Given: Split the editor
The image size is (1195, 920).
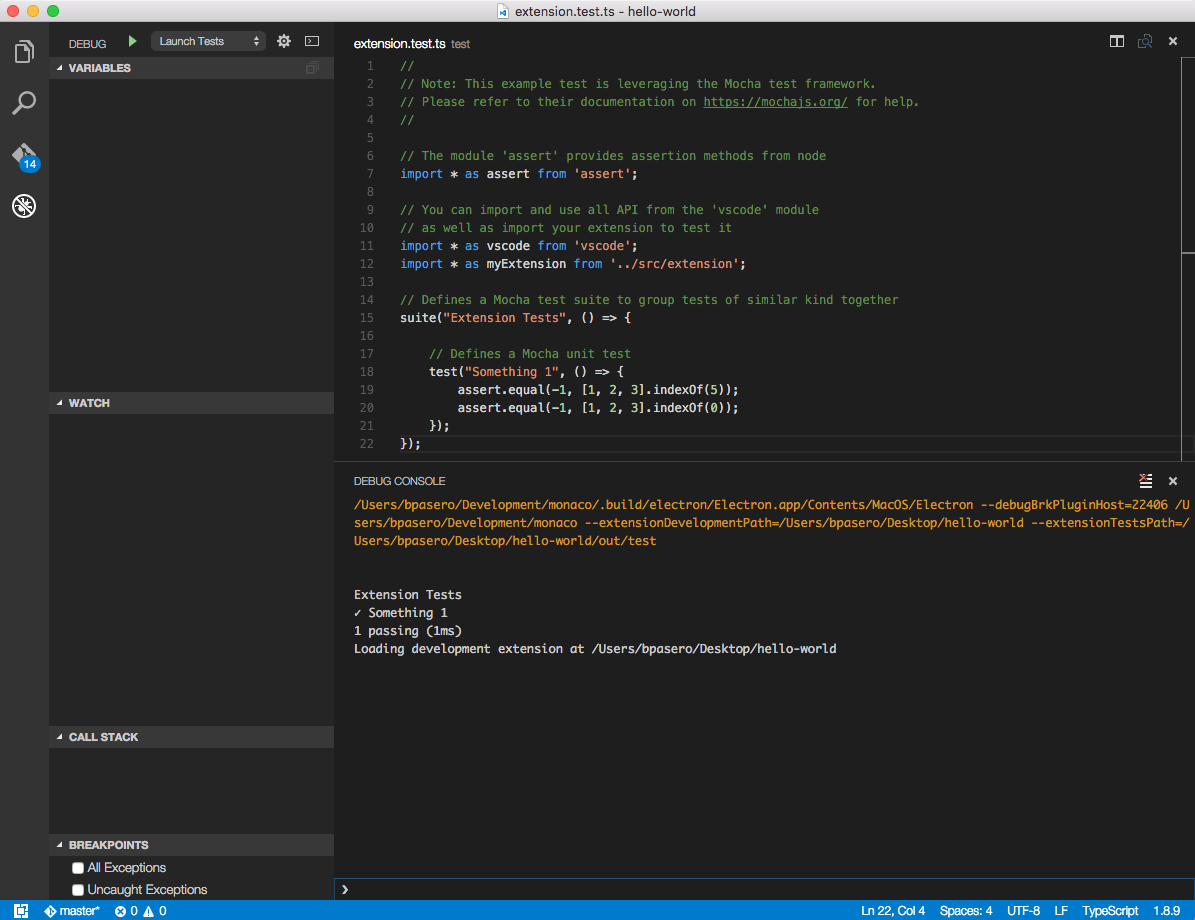Looking at the screenshot, I should point(1117,41).
